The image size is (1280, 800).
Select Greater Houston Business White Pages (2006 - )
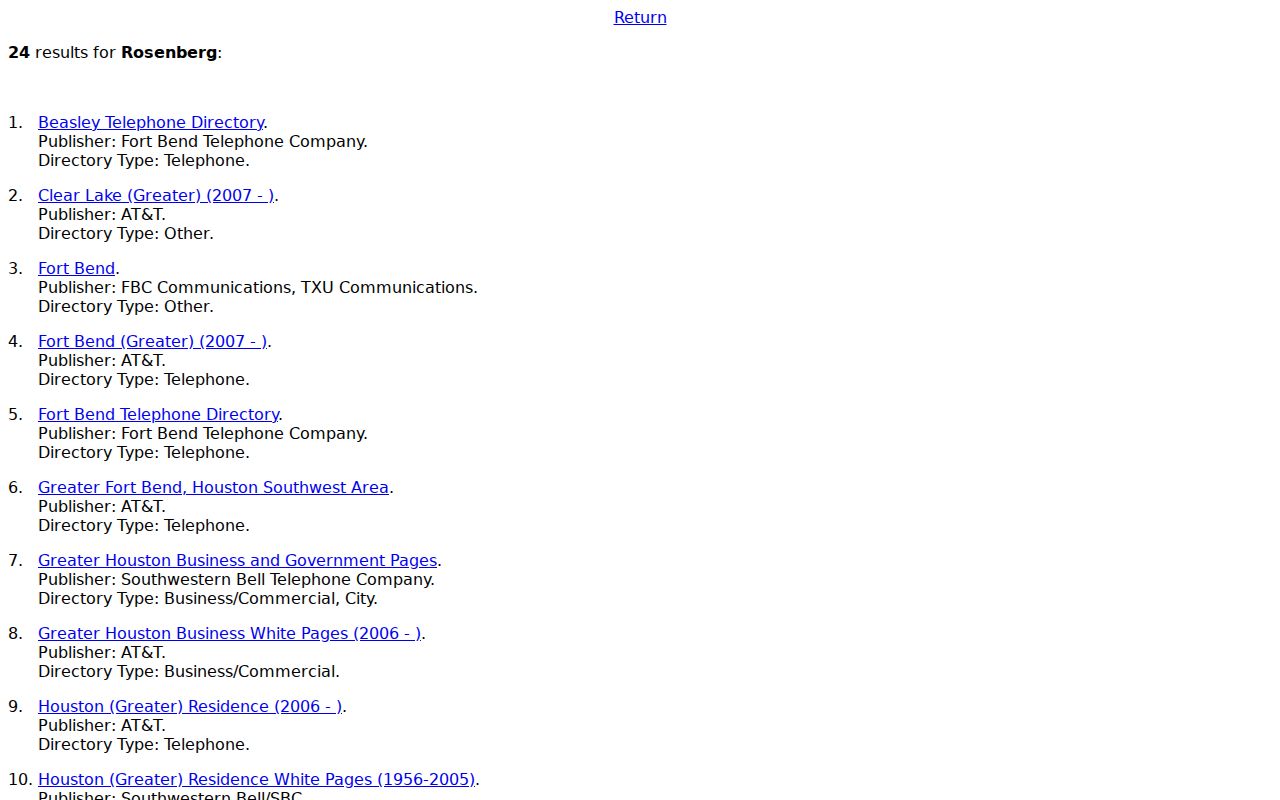click(230, 633)
